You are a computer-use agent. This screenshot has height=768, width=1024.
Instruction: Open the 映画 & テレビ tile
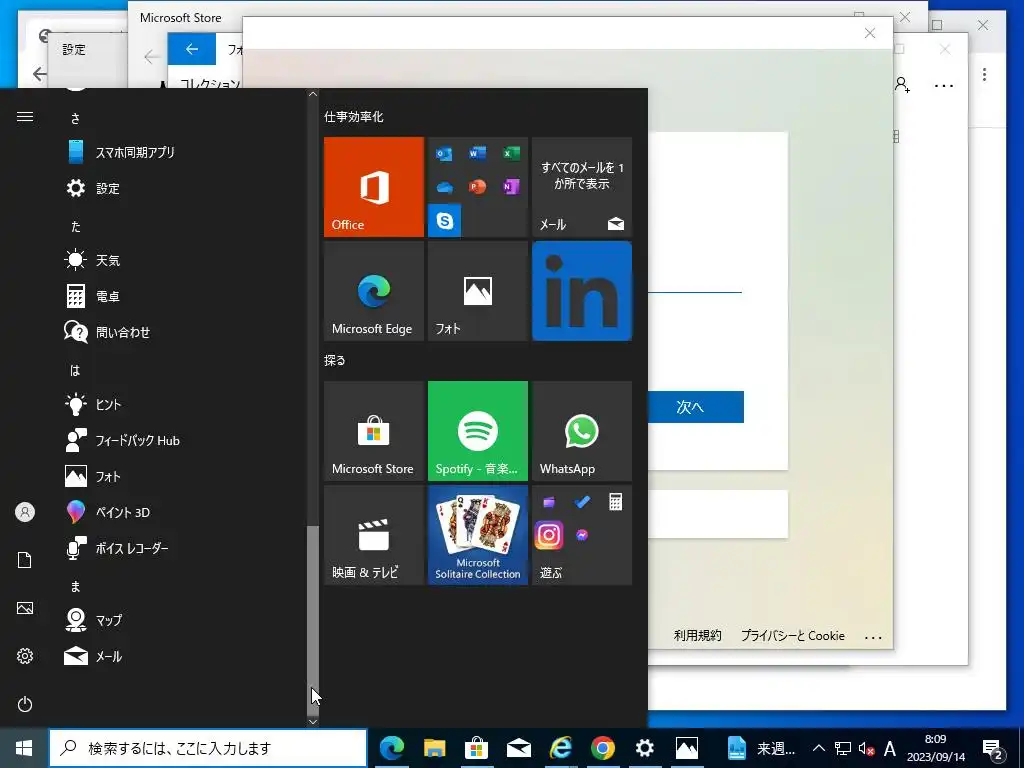(x=374, y=535)
